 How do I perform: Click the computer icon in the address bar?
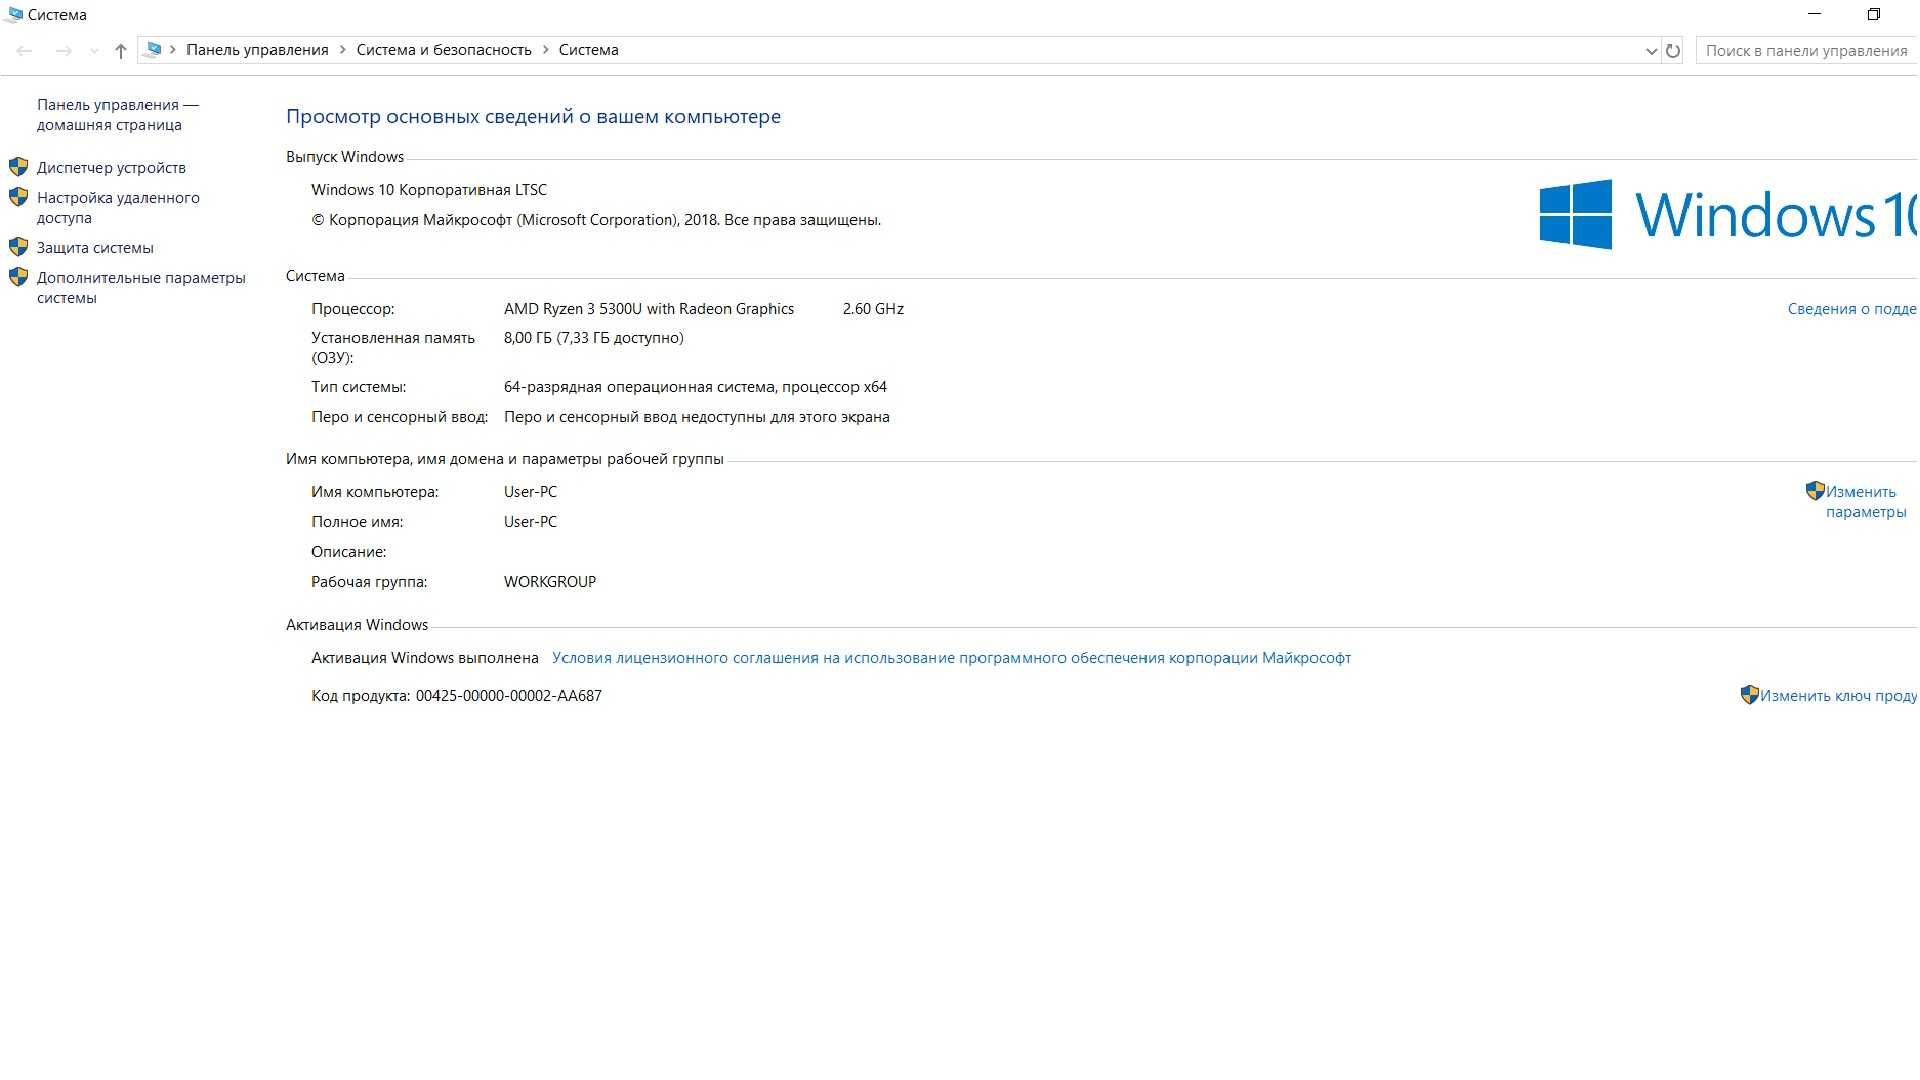coord(153,49)
